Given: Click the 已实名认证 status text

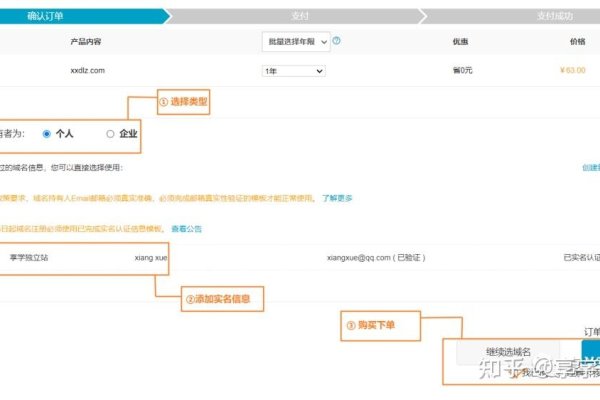Looking at the screenshot, I should point(582,258).
